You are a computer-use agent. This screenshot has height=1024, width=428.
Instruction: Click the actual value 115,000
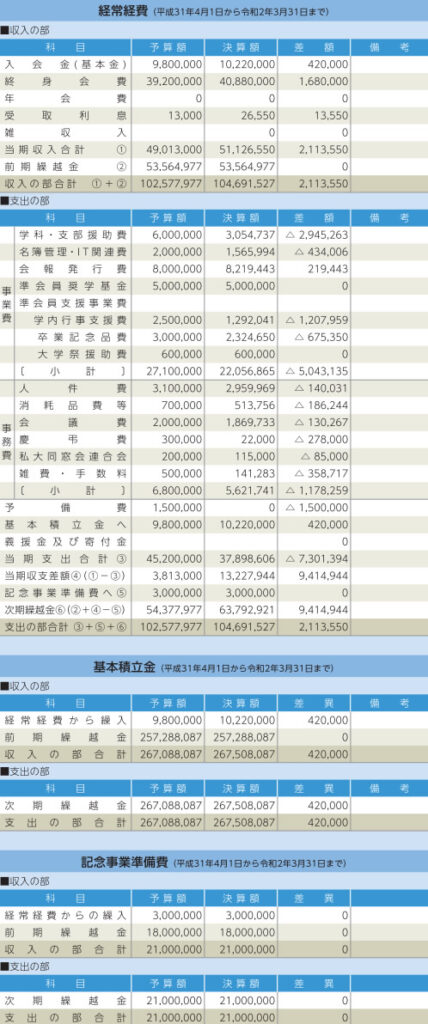(255, 456)
